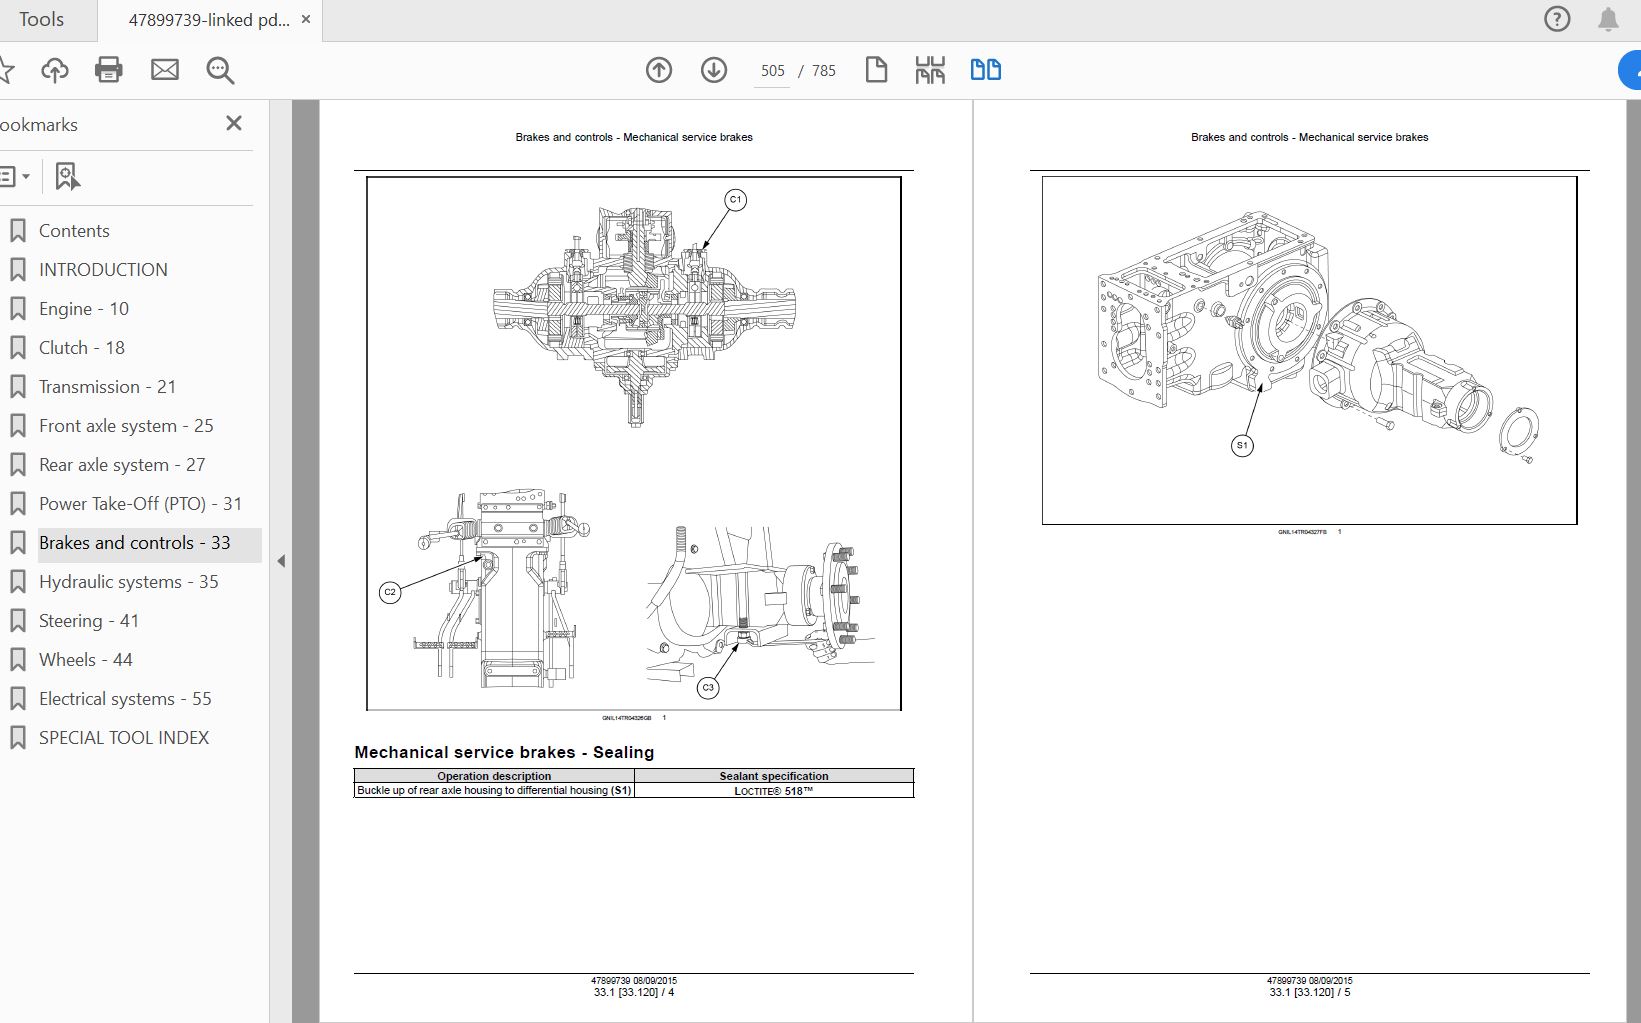Click bookmark icon beside Wheels - 44
1641x1023 pixels.
point(17,660)
